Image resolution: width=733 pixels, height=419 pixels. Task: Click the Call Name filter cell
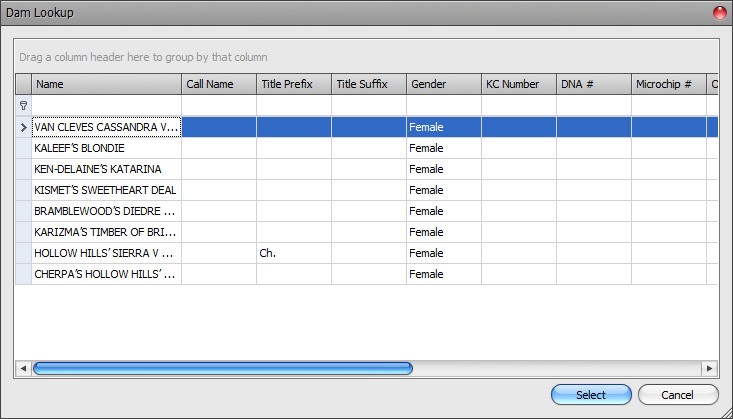point(219,106)
